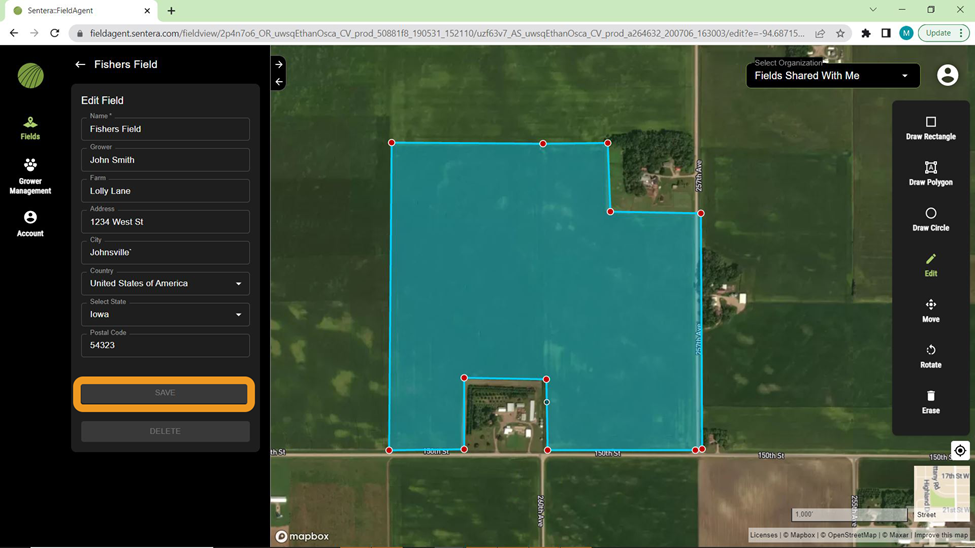Collapse side panel with arrow toggle
The image size is (975, 548).
[x=279, y=82]
